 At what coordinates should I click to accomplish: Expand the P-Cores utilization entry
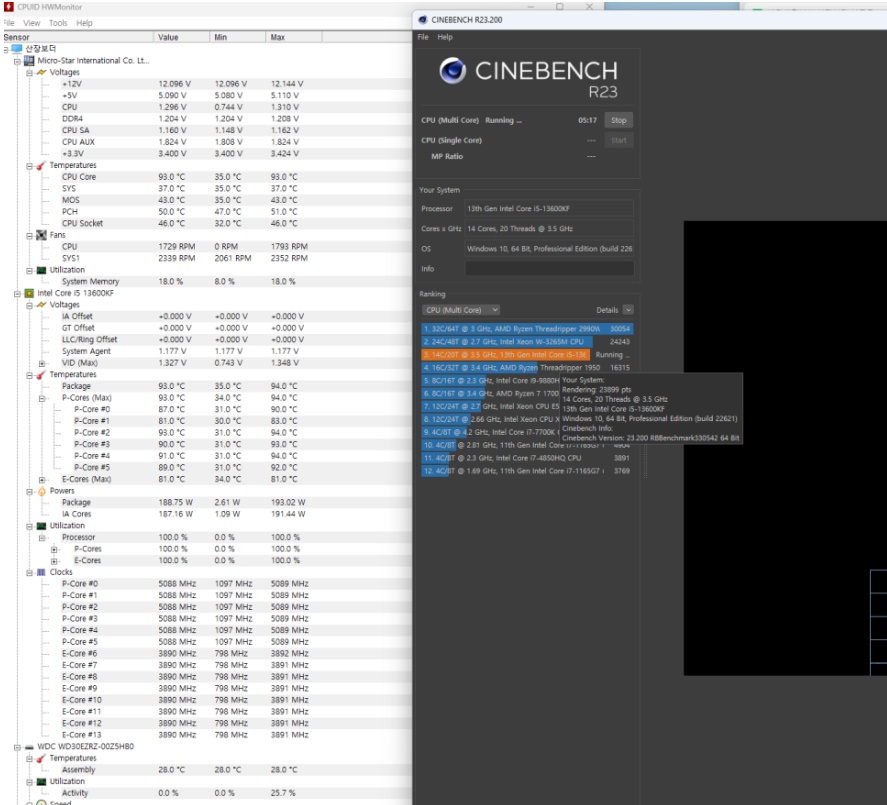point(54,549)
